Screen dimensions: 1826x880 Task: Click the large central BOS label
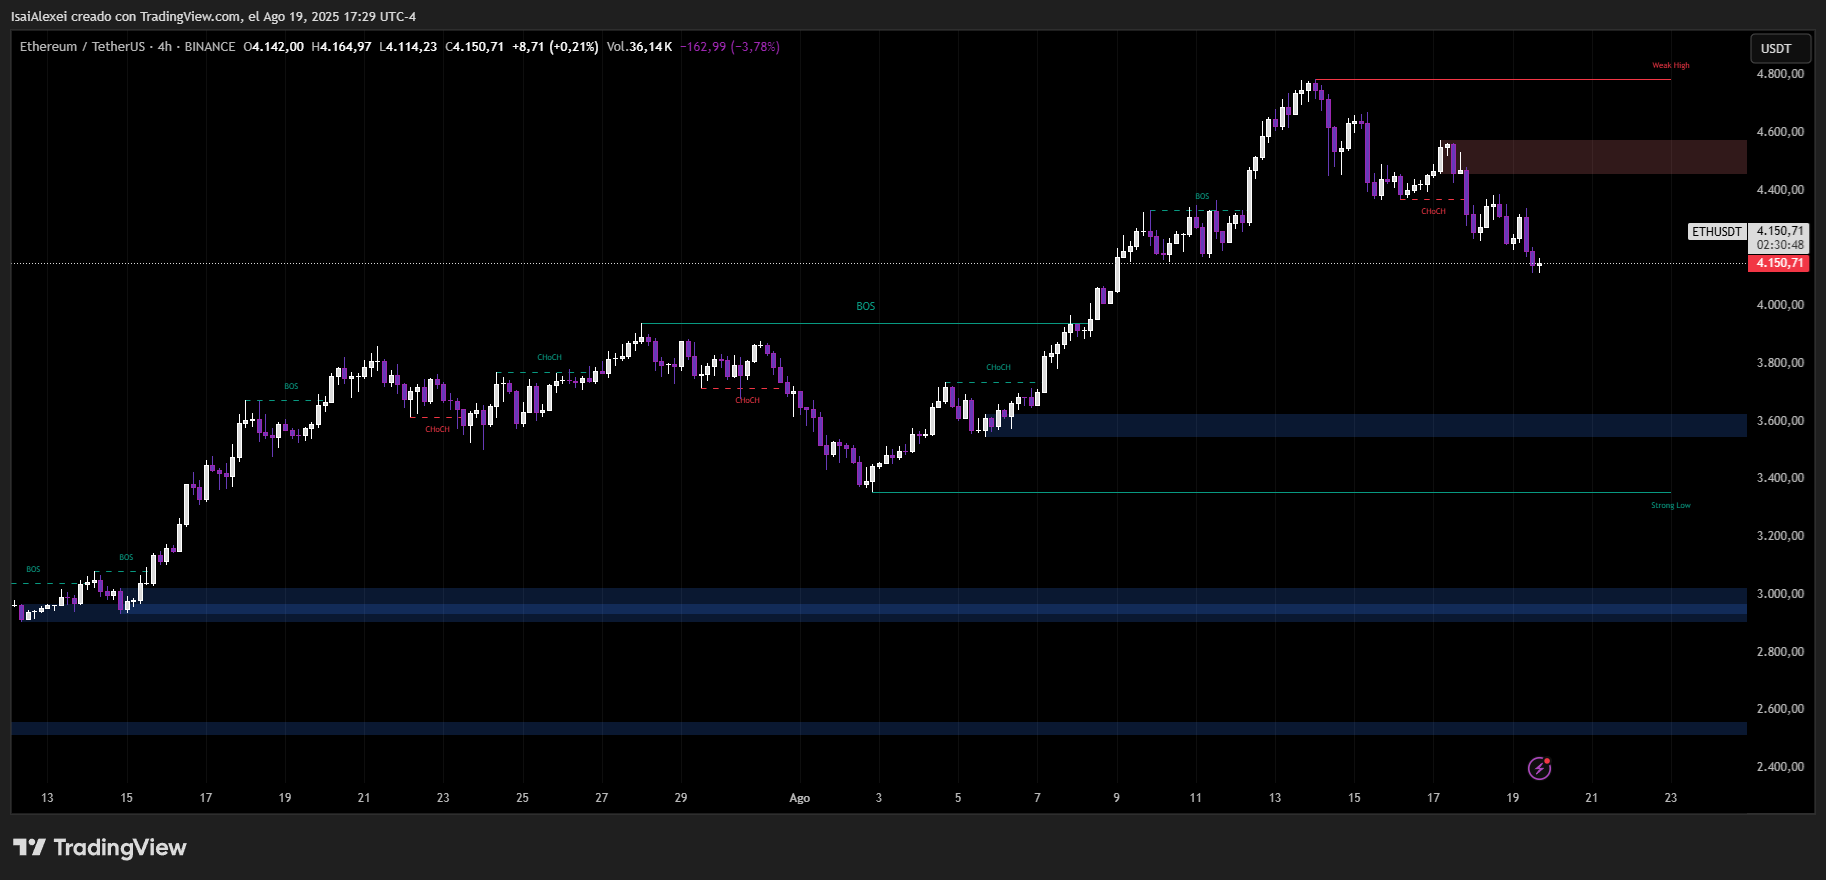pos(865,307)
